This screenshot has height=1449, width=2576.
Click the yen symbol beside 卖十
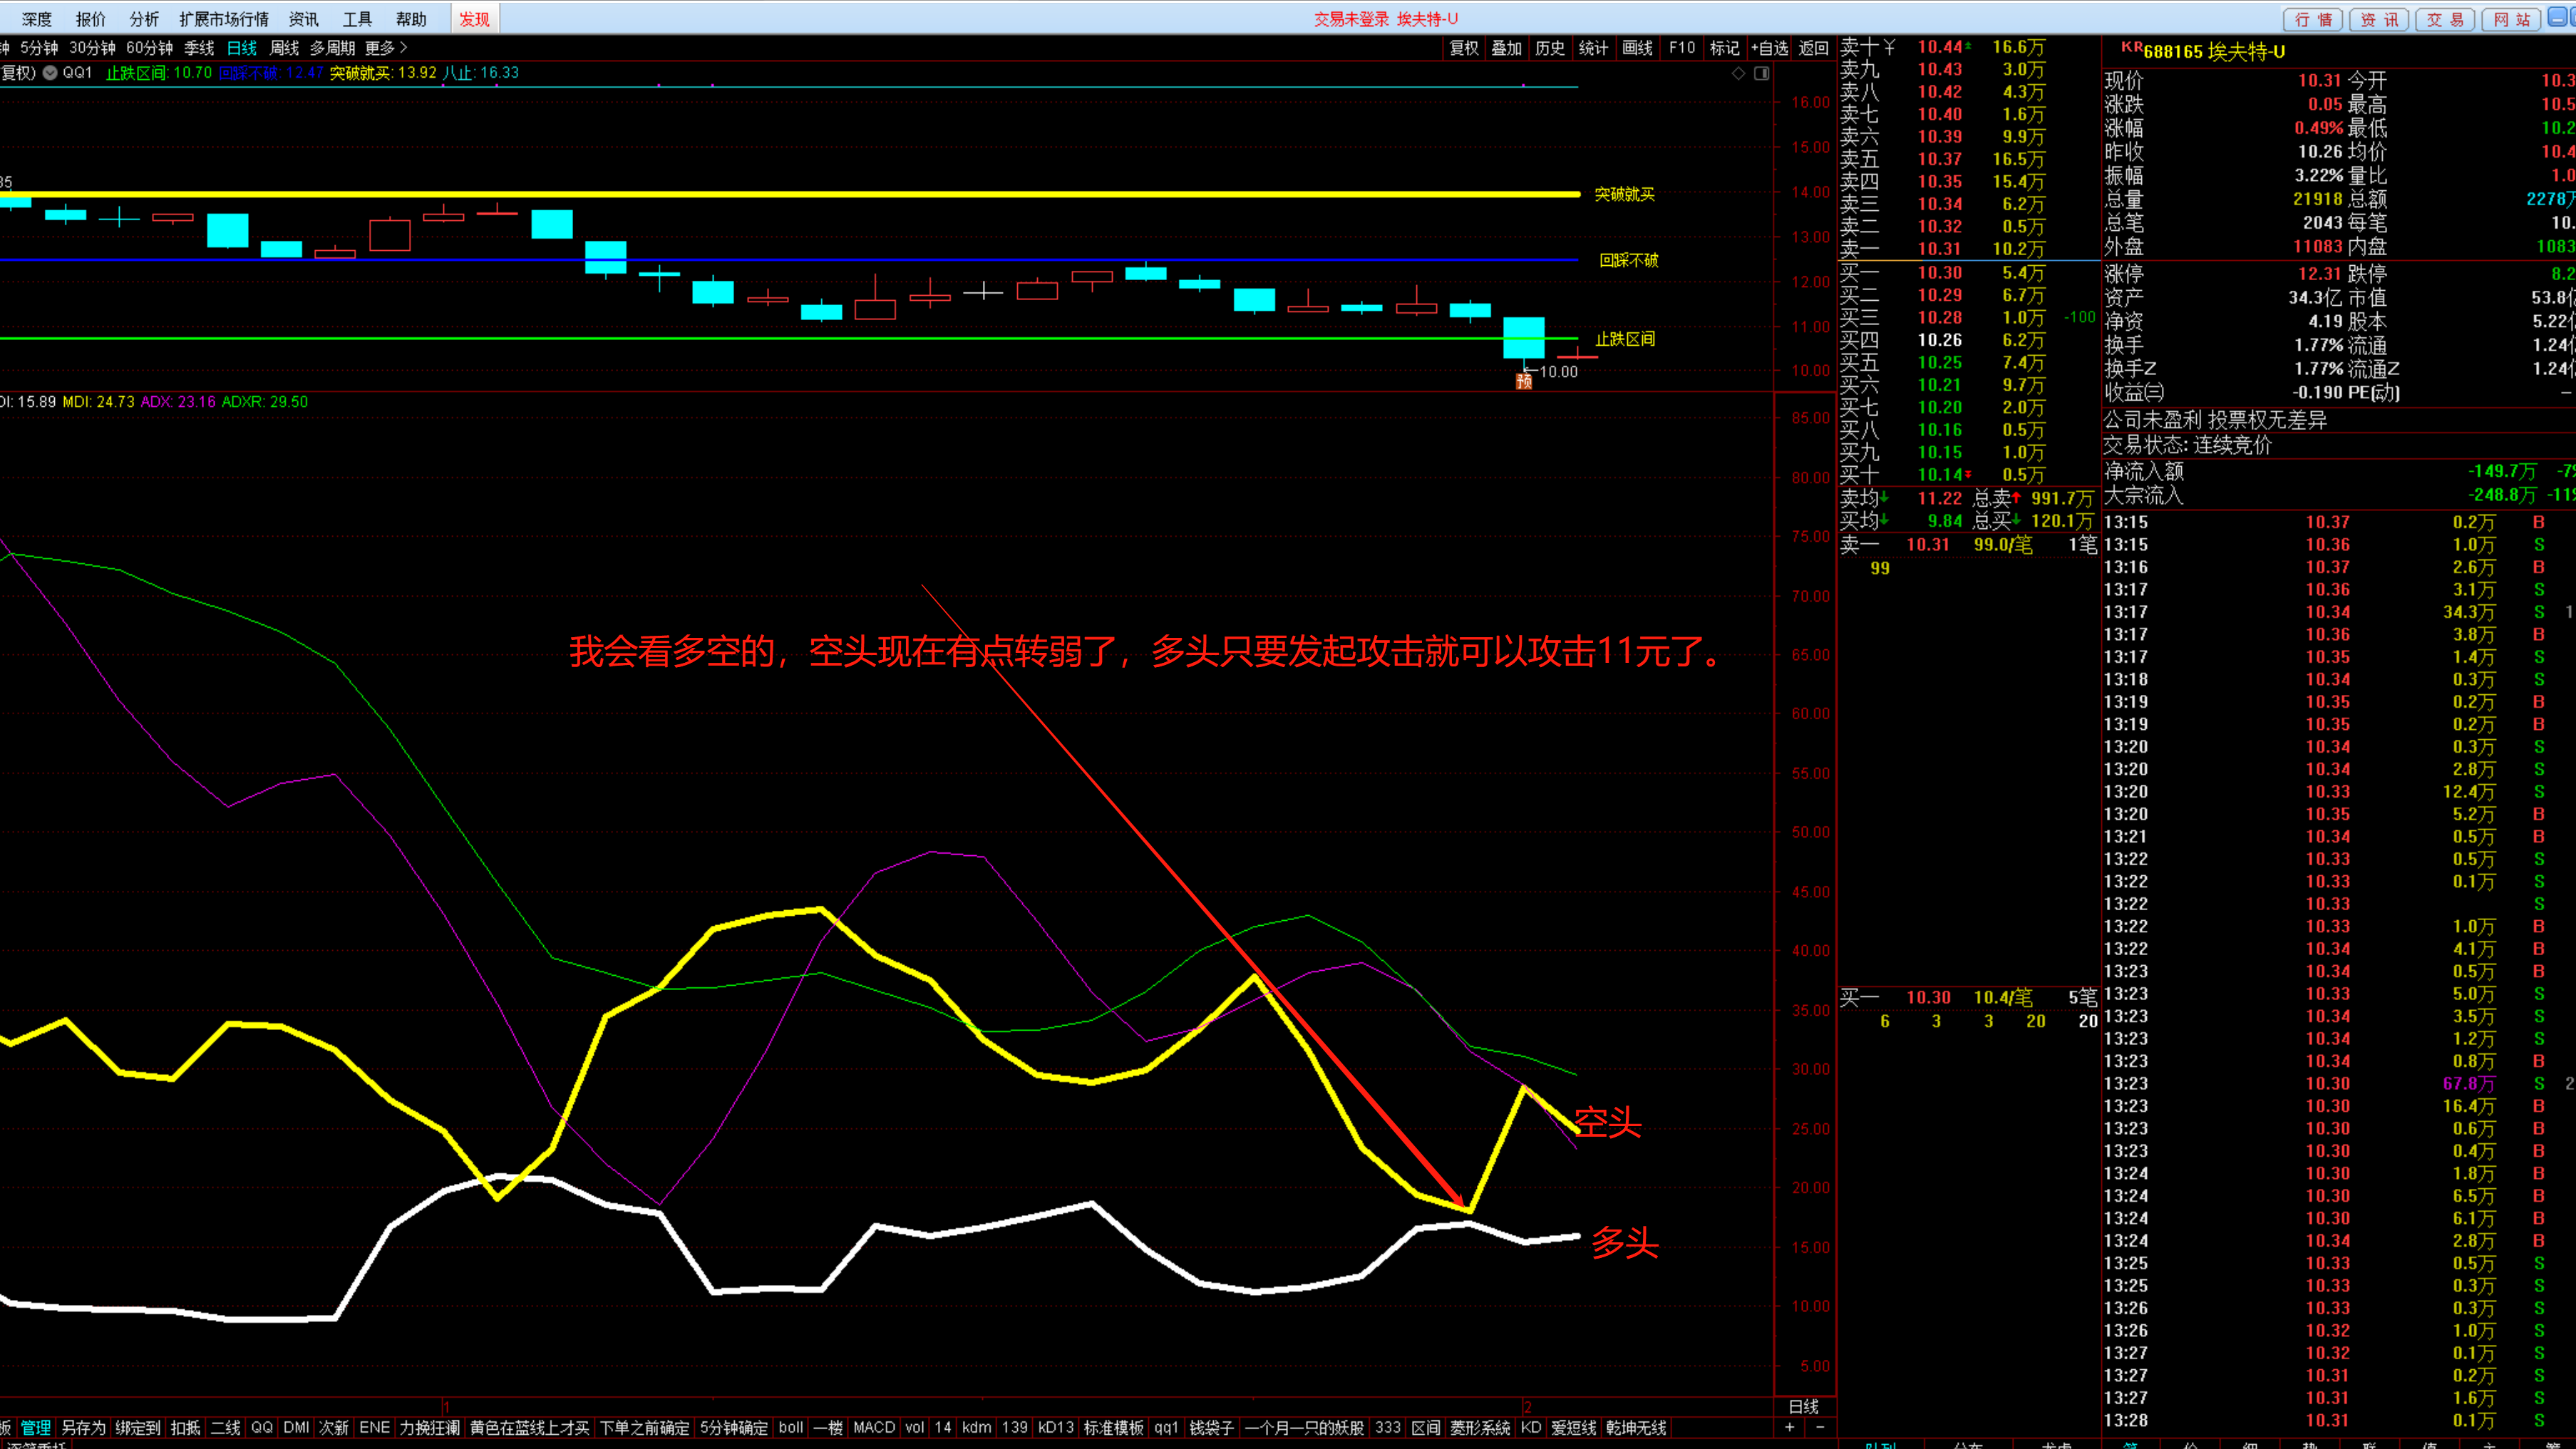click(x=1889, y=47)
